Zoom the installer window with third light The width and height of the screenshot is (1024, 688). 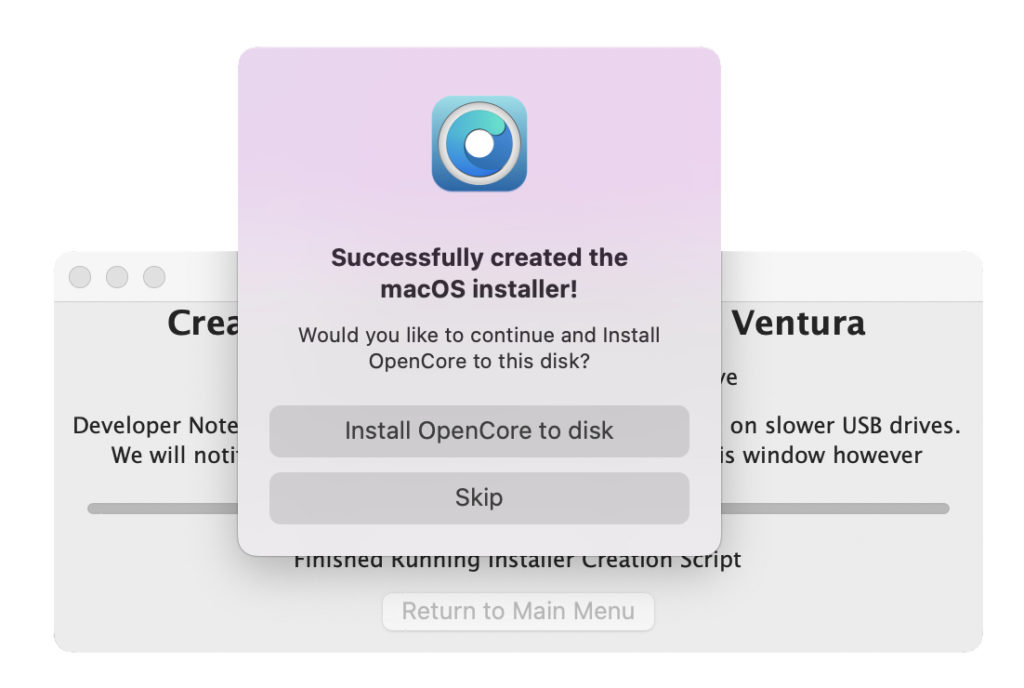[154, 277]
